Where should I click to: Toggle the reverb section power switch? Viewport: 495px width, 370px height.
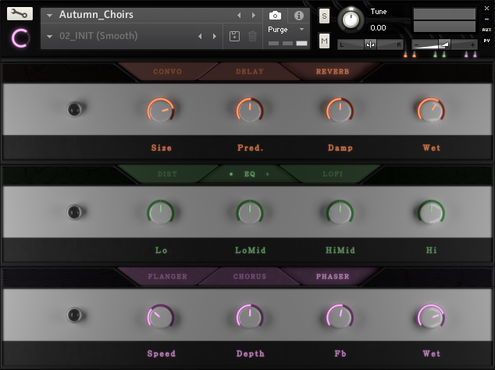75,109
